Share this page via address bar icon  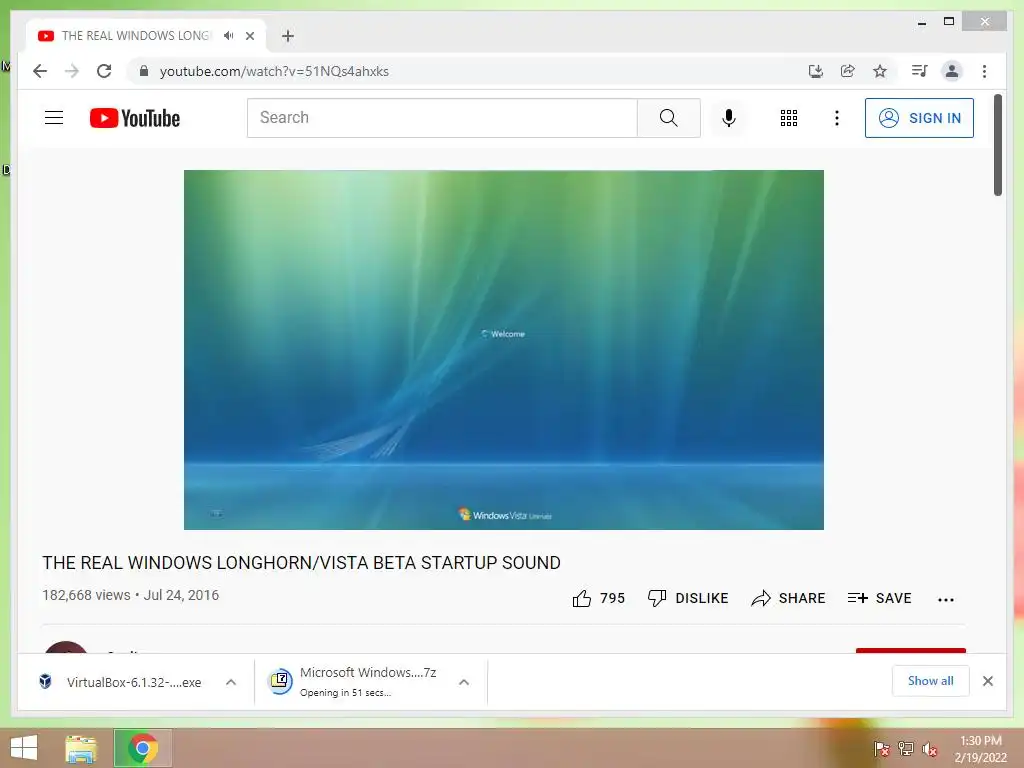point(848,71)
